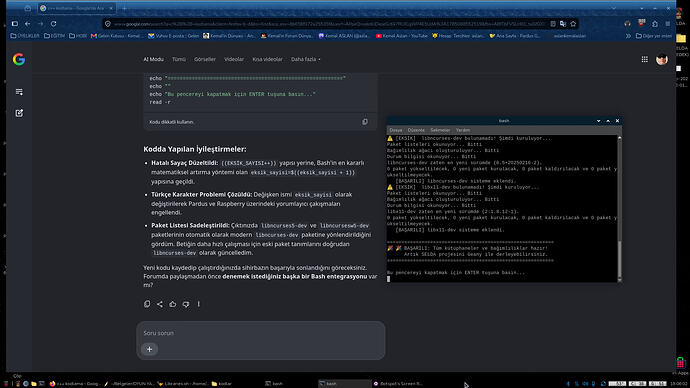Open Dosya menu in bash terminal
The height and width of the screenshot is (388, 690).
tap(396, 130)
